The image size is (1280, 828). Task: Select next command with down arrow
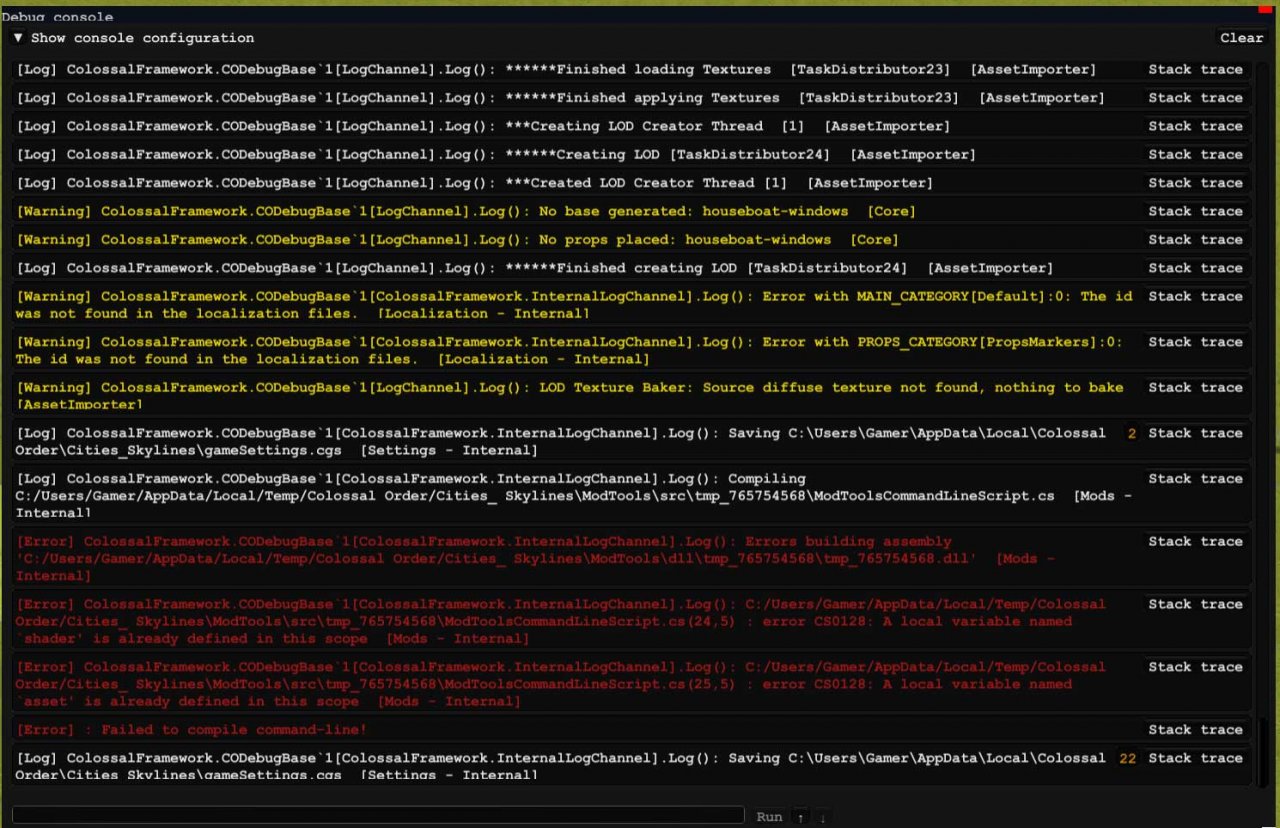822,816
